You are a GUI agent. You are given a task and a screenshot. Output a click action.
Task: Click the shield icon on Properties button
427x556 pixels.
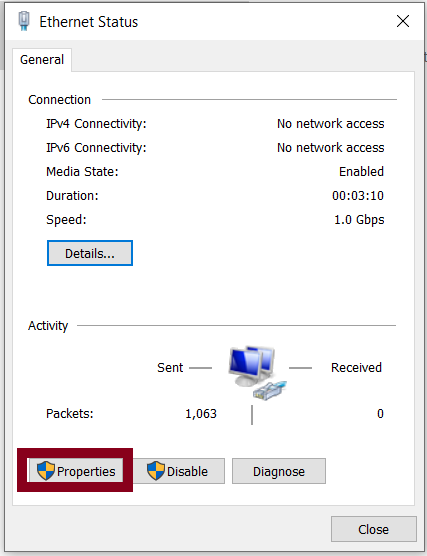pyautogui.click(x=46, y=471)
